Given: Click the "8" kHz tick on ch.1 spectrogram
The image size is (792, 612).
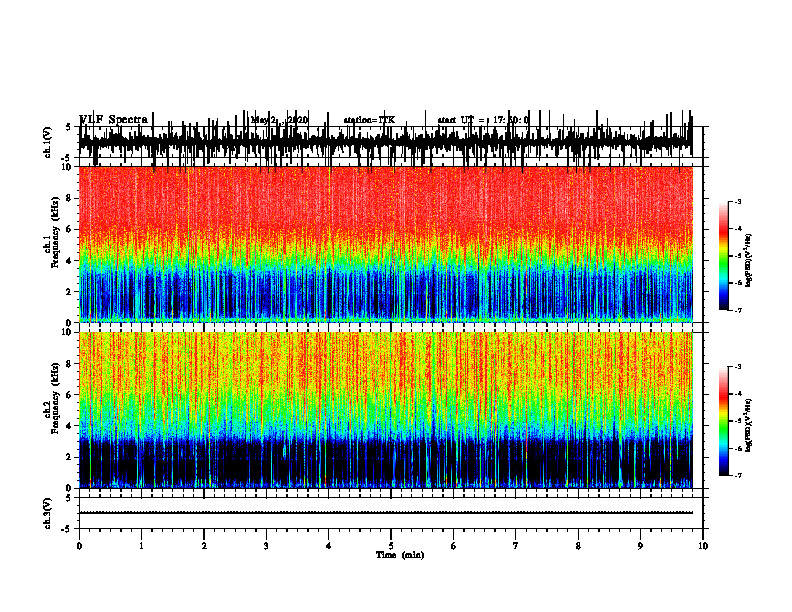Looking at the screenshot, I should click(69, 198).
